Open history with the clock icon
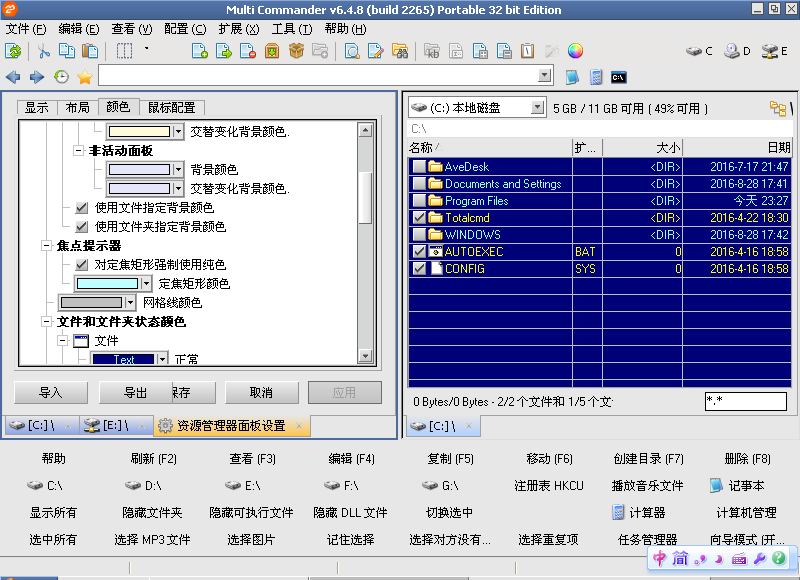 coord(61,77)
